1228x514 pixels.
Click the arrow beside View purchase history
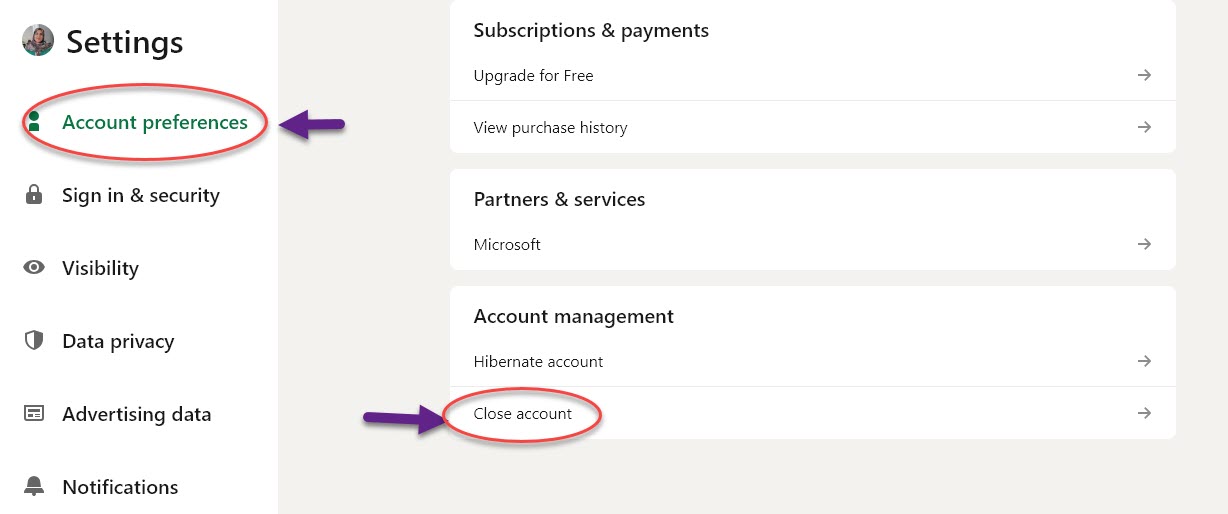tap(1145, 127)
